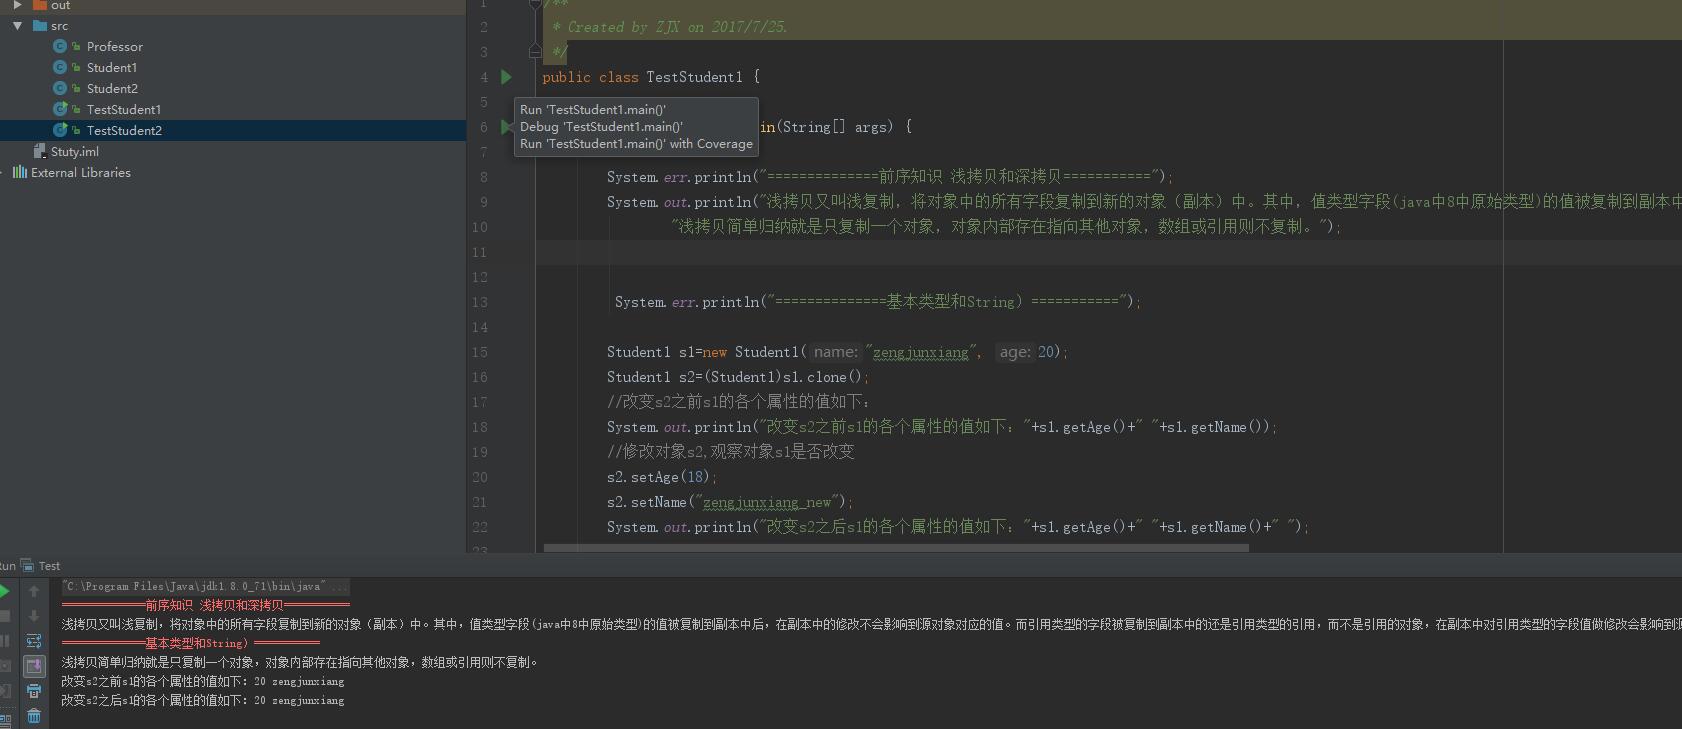1682x729 pixels.
Task: Toggle Scroll to End in the console
Action: [34, 666]
